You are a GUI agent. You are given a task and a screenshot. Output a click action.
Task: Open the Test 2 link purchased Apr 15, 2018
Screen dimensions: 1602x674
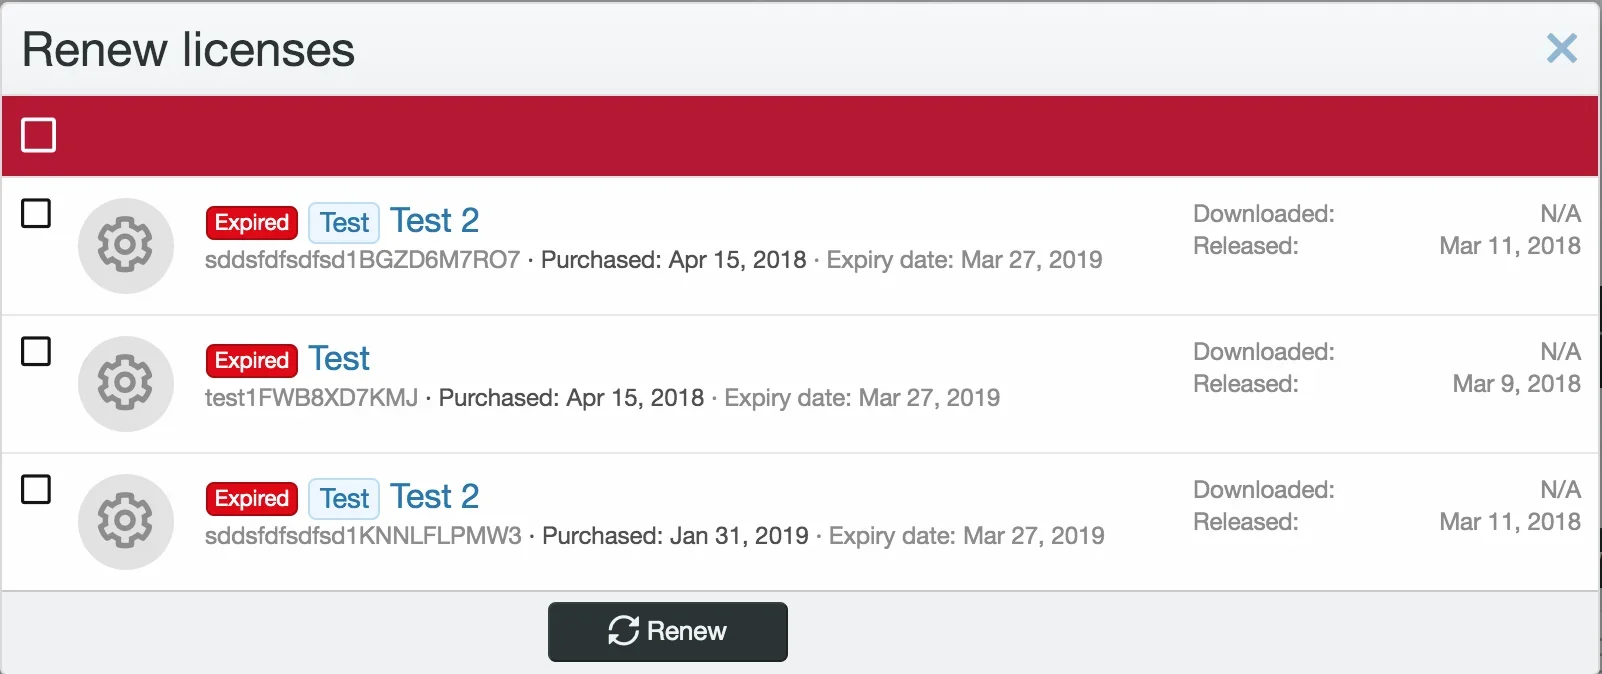point(434,220)
